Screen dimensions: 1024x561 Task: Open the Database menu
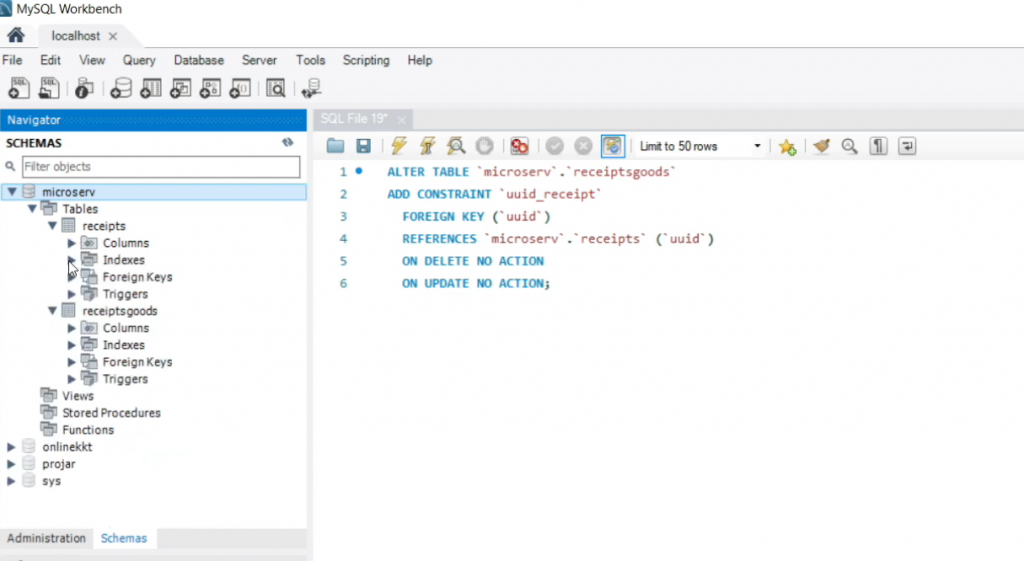(x=199, y=60)
